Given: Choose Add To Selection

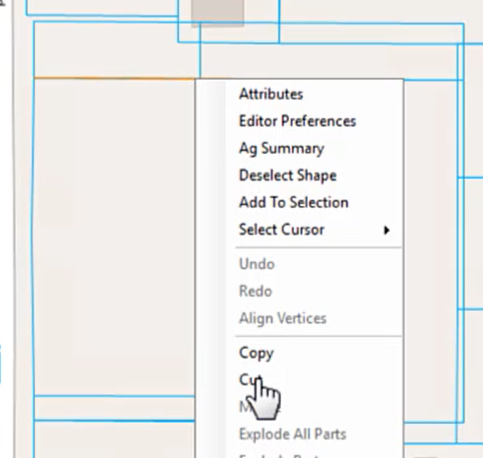Looking at the screenshot, I should (294, 202).
